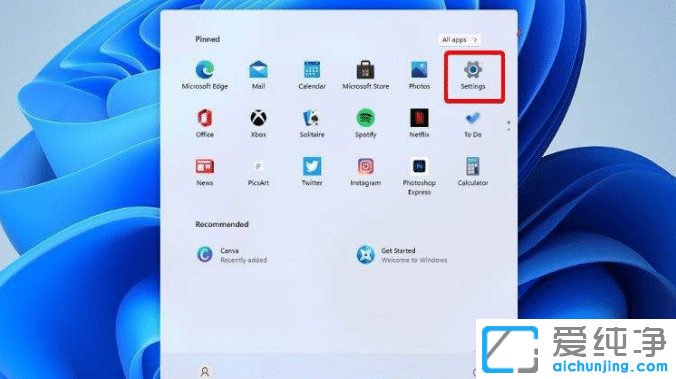Launch Photoshop Express

(419, 176)
